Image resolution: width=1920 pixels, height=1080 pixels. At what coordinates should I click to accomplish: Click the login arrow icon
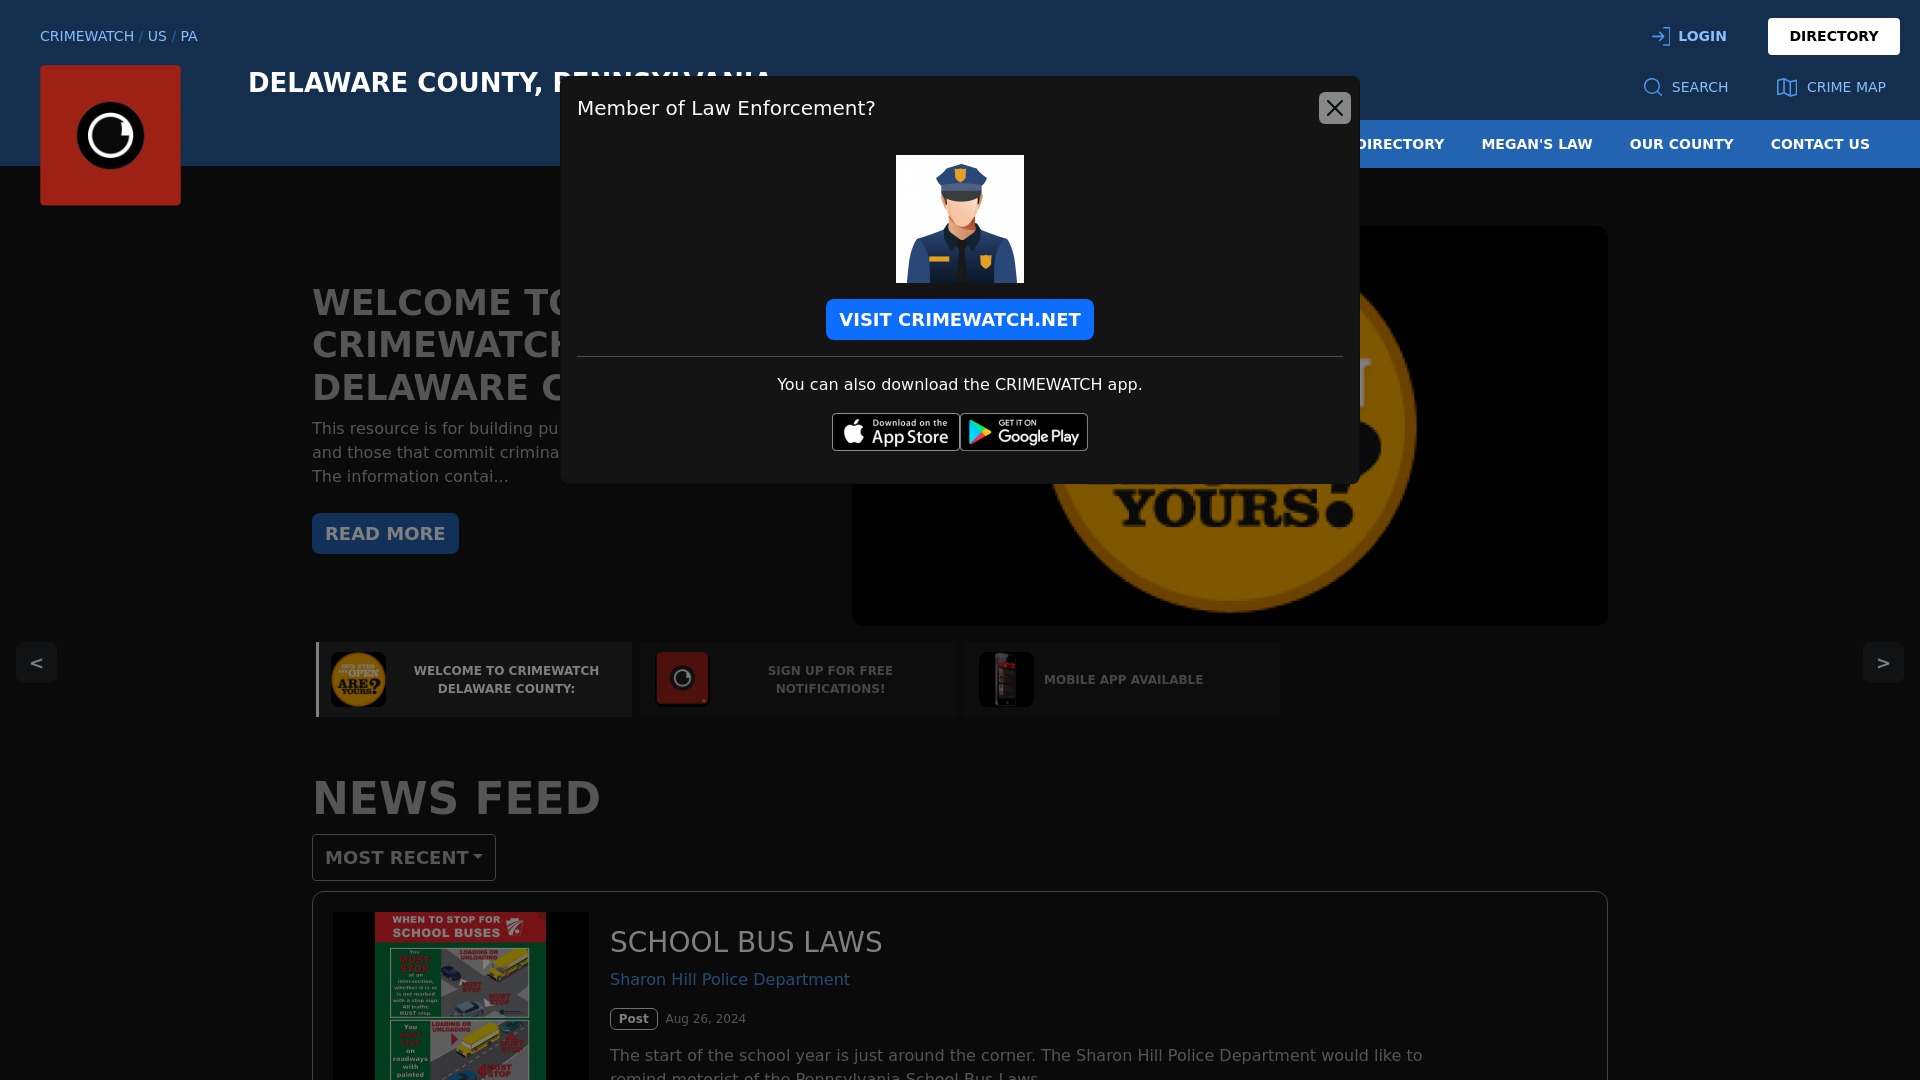(x=1661, y=36)
